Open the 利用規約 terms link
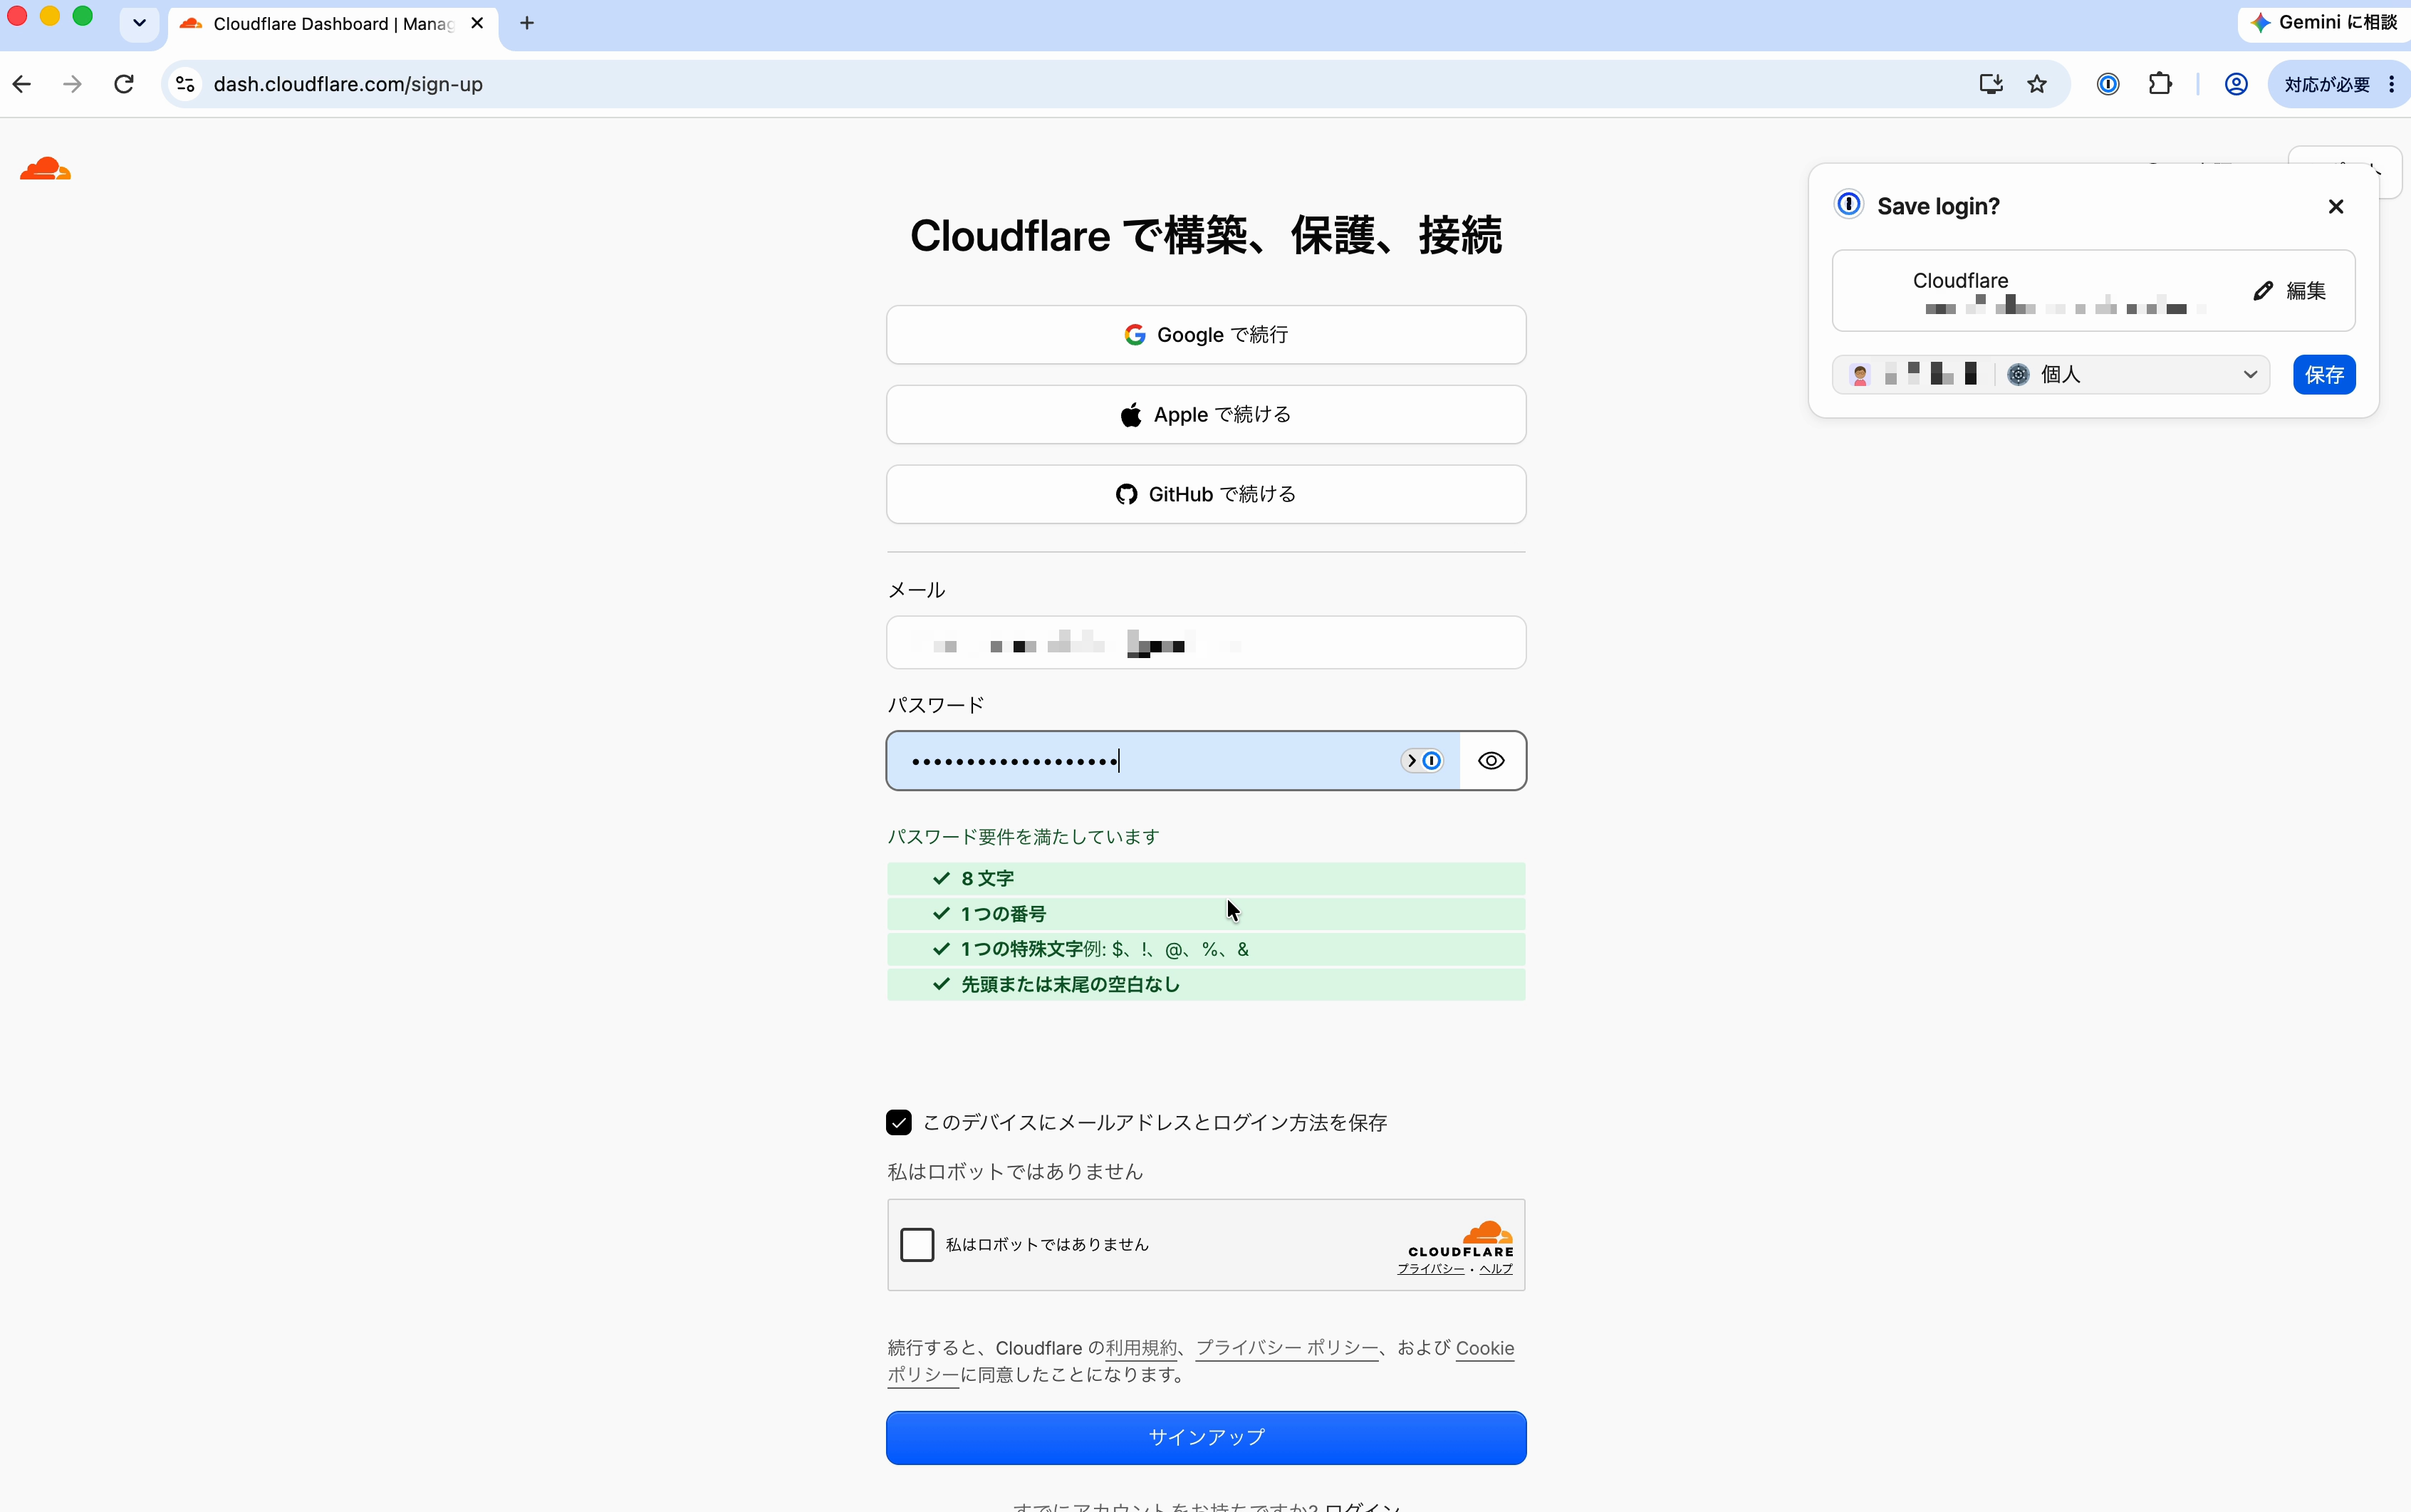Image resolution: width=2411 pixels, height=1512 pixels. [1141, 1348]
